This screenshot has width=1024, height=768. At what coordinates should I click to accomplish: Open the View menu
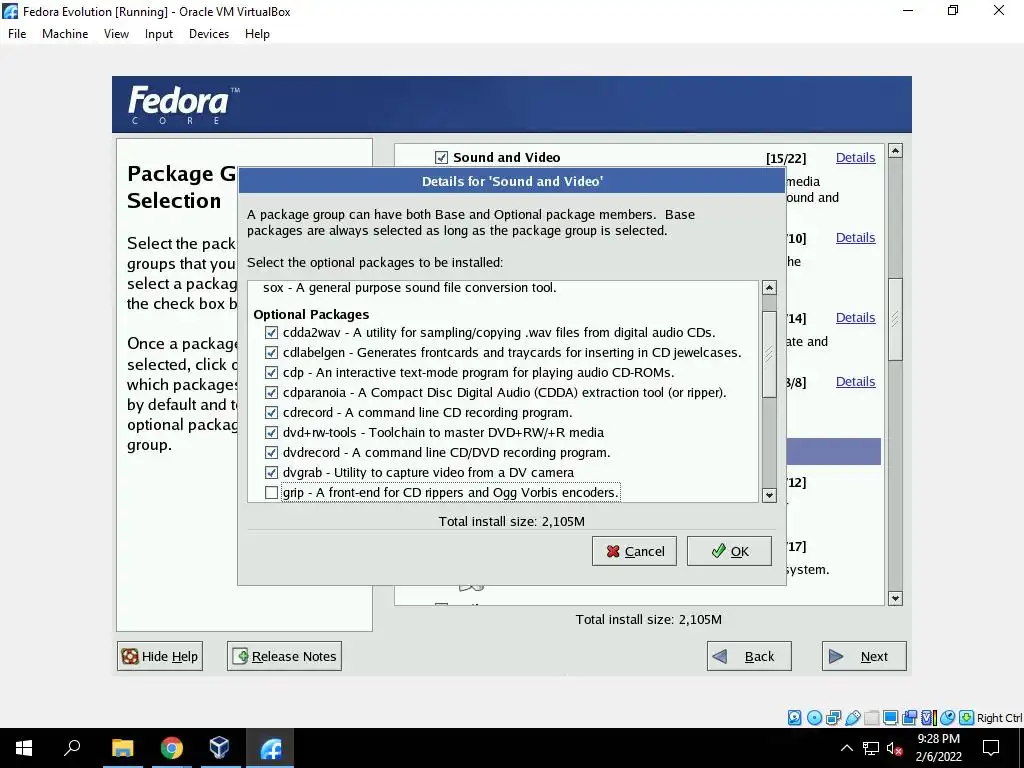(116, 34)
